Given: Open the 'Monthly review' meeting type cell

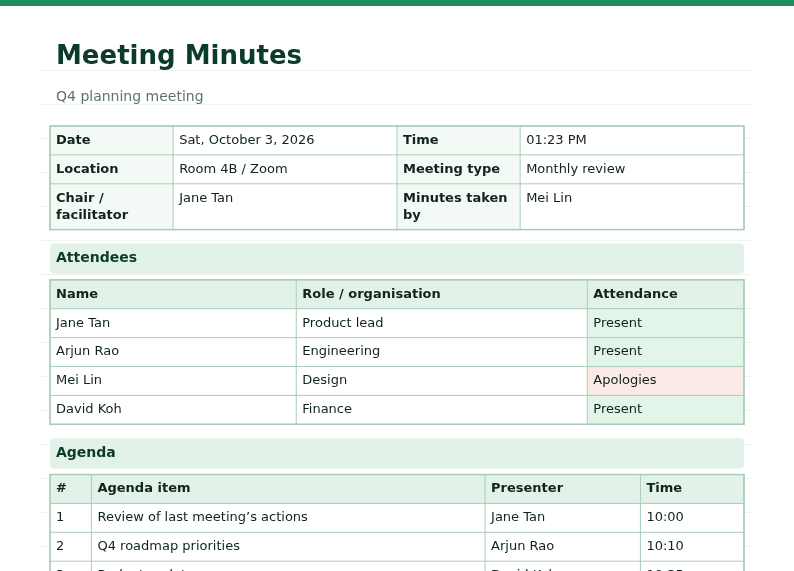Looking at the screenshot, I should [631, 169].
